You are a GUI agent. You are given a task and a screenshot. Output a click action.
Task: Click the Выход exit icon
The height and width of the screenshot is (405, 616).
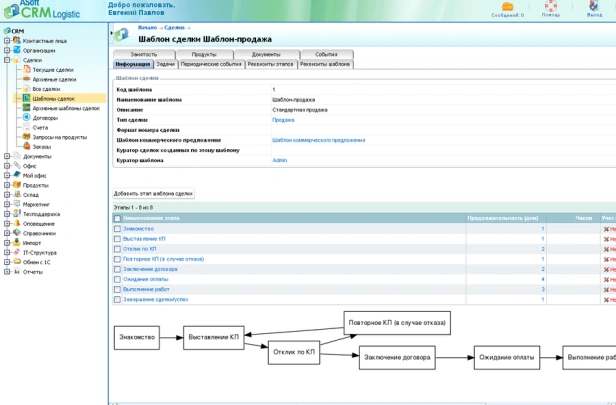click(594, 7)
